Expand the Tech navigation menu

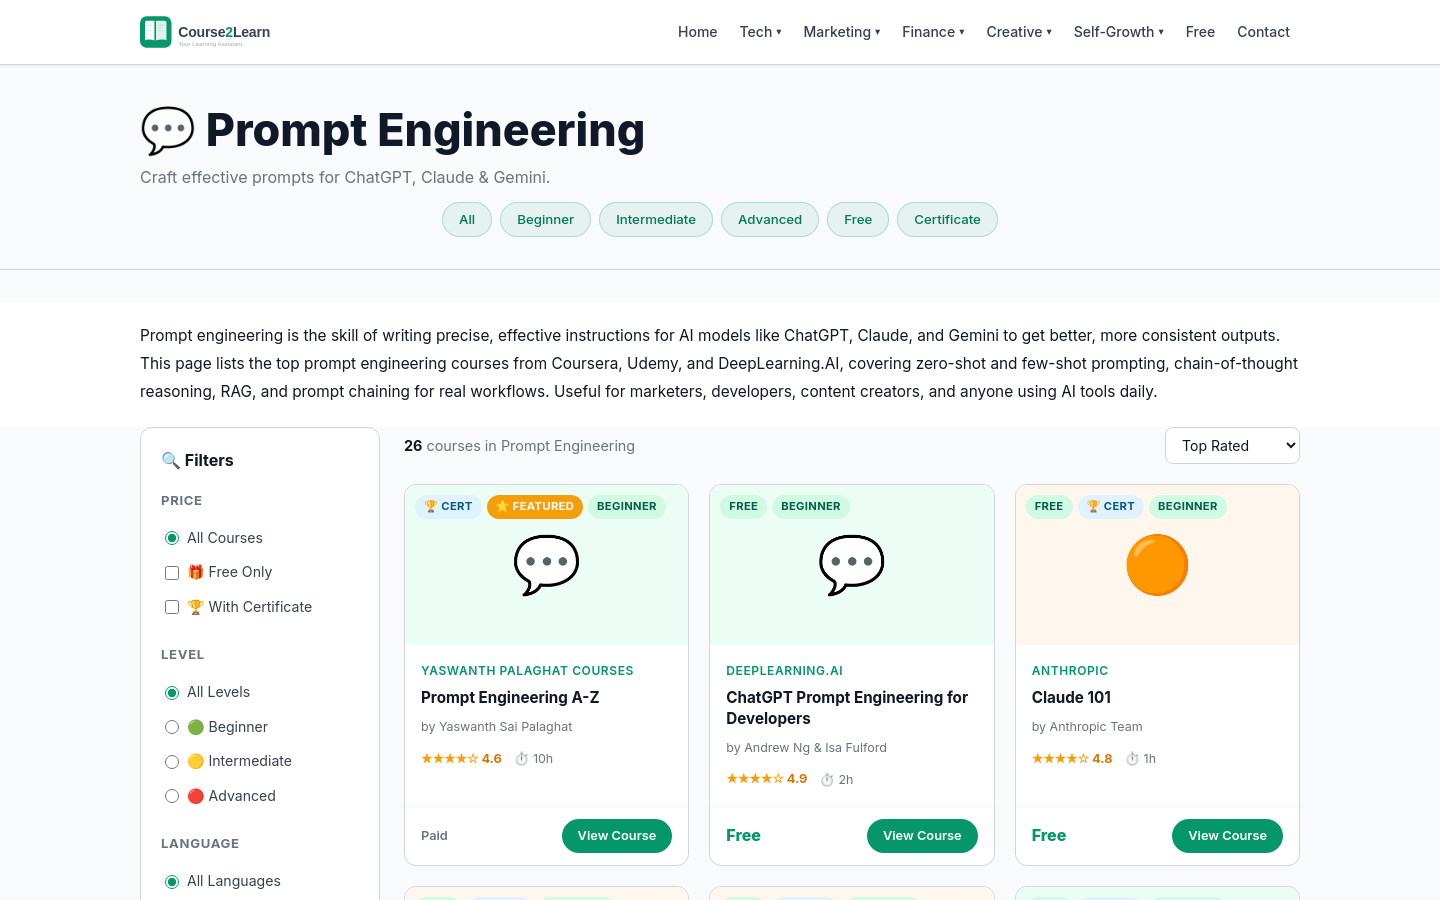coord(761,32)
